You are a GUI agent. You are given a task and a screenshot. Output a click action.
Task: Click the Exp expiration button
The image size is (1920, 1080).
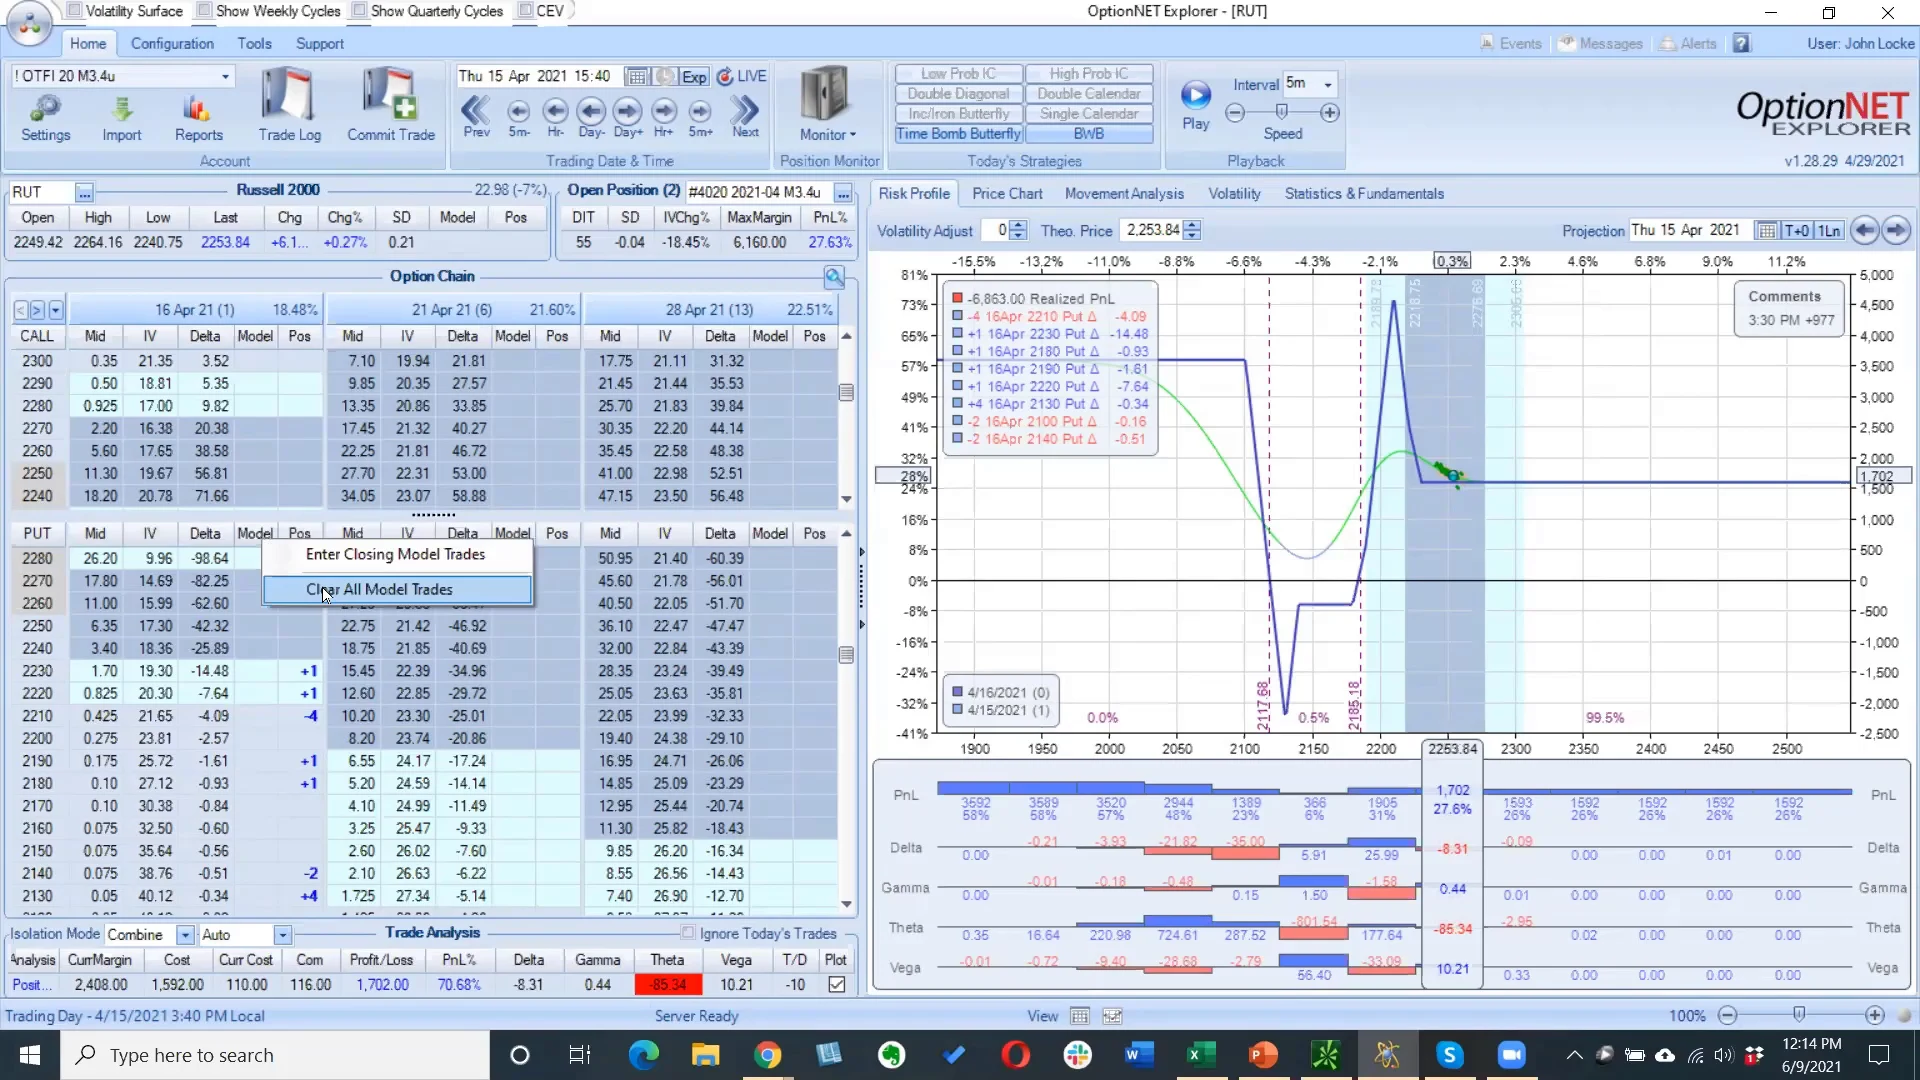[694, 77]
